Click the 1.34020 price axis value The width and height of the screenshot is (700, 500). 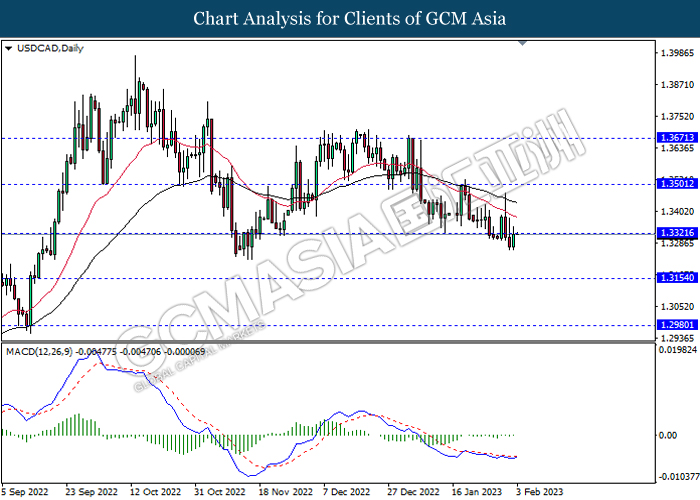pyautogui.click(x=677, y=211)
